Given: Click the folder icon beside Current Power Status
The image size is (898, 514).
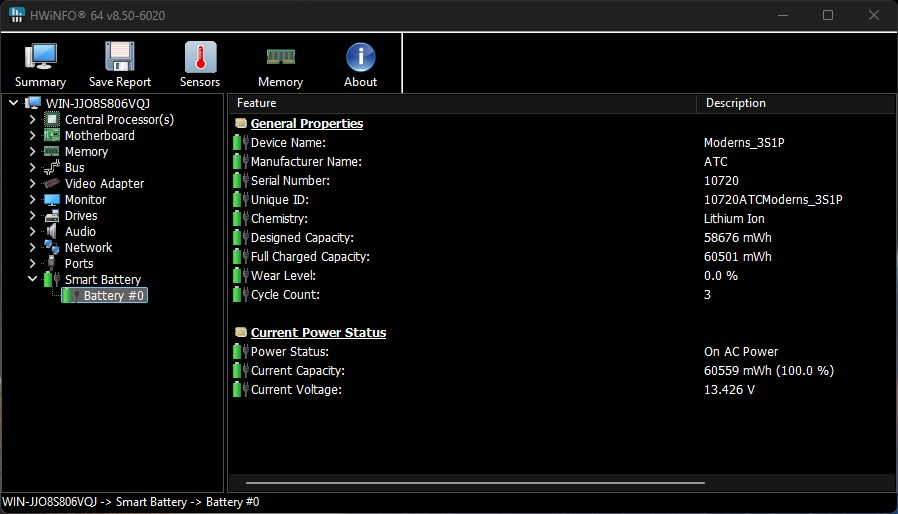Looking at the screenshot, I should pos(241,332).
